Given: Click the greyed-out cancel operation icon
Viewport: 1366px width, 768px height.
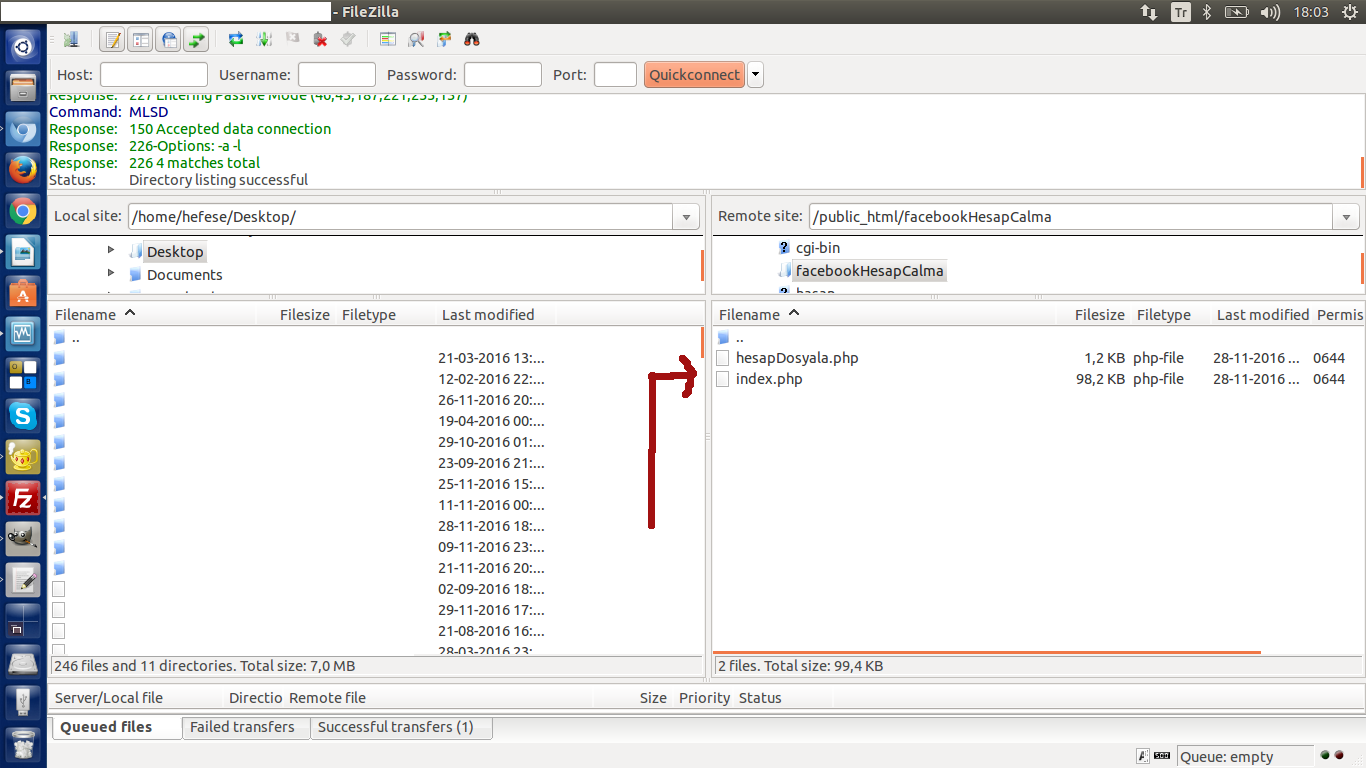Looking at the screenshot, I should tap(292, 40).
